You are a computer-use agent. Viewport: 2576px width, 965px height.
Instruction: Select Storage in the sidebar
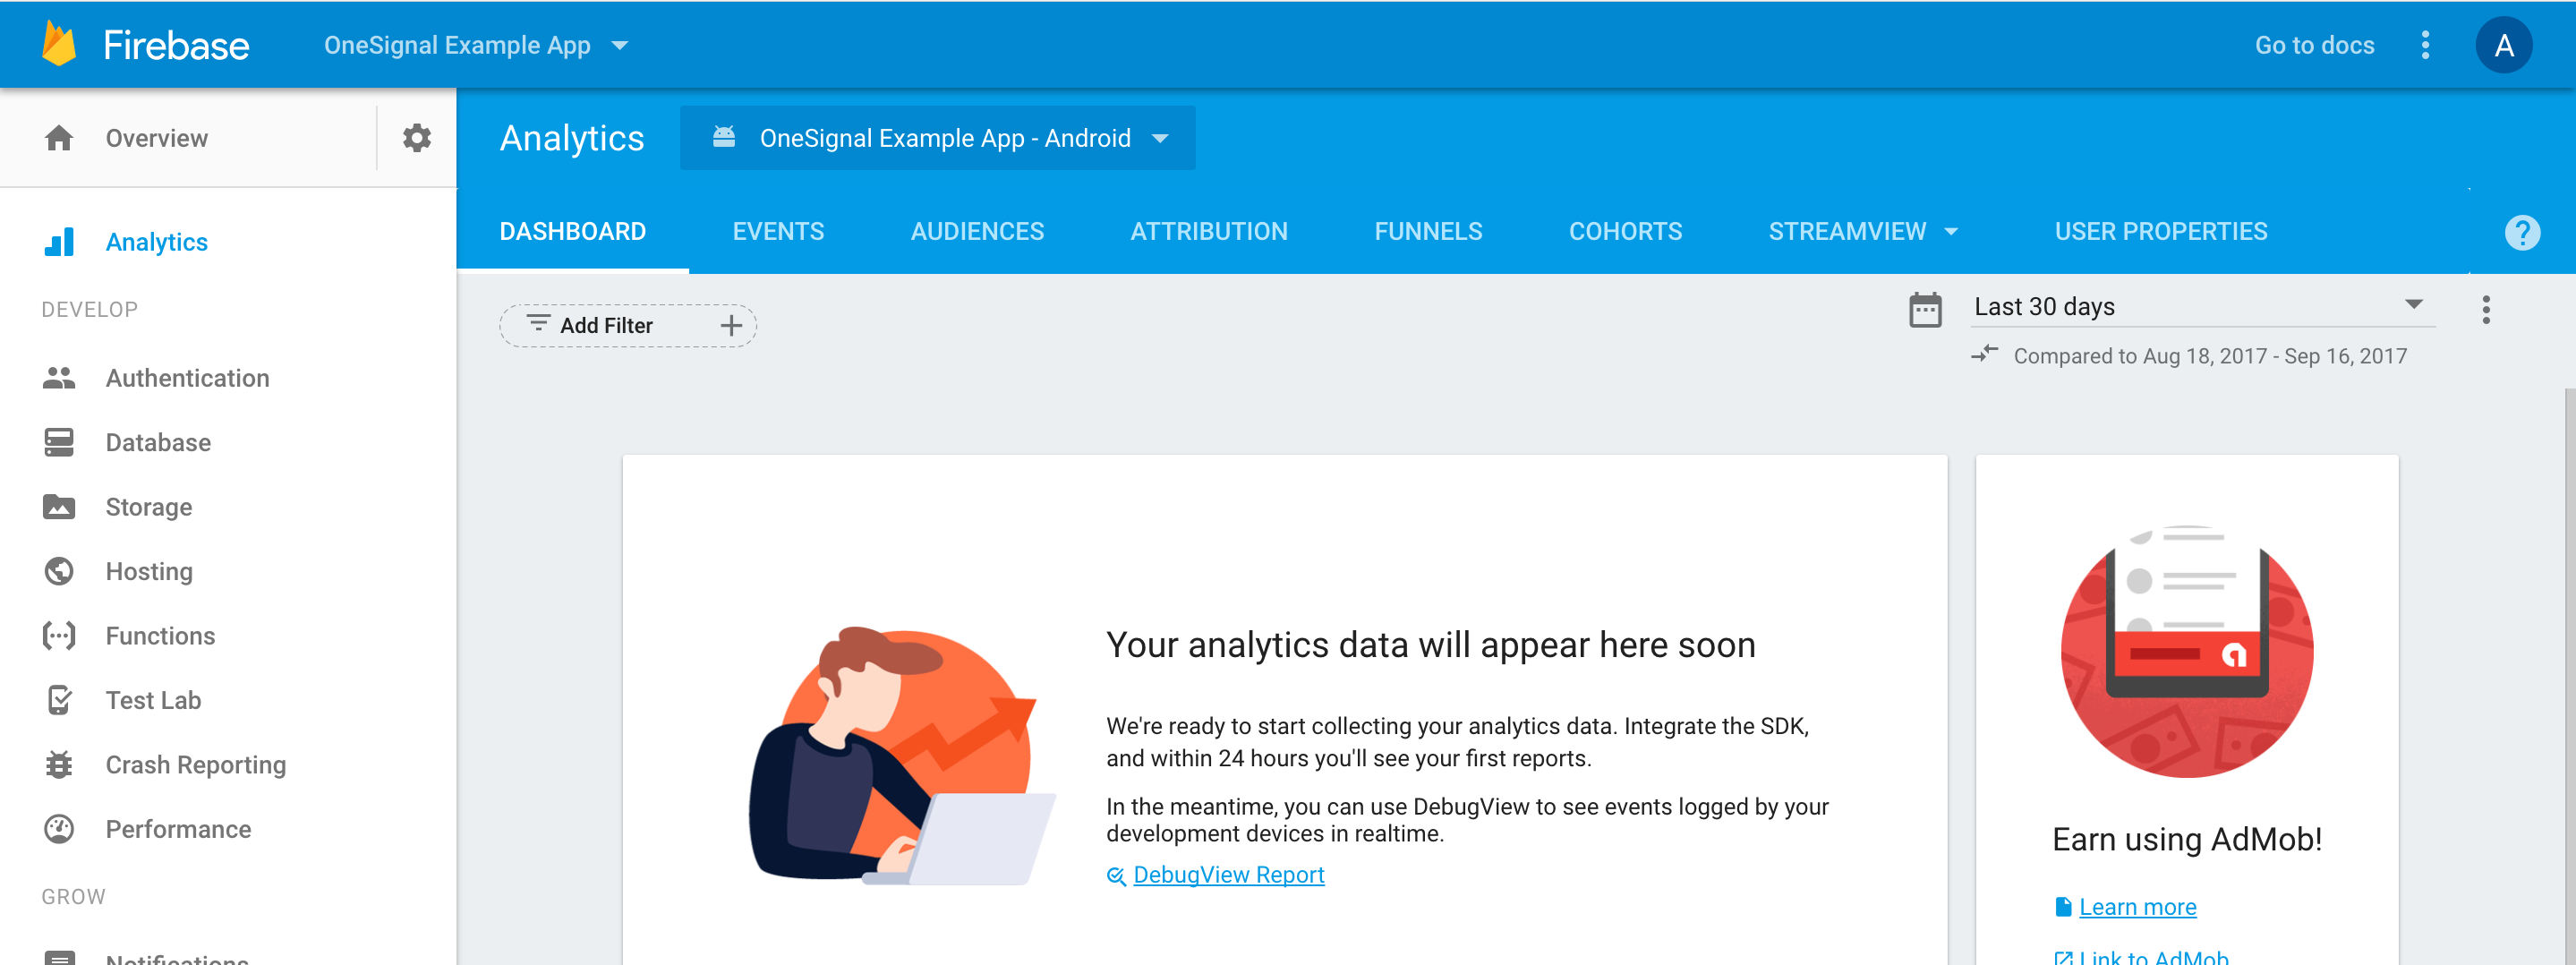pos(228,507)
